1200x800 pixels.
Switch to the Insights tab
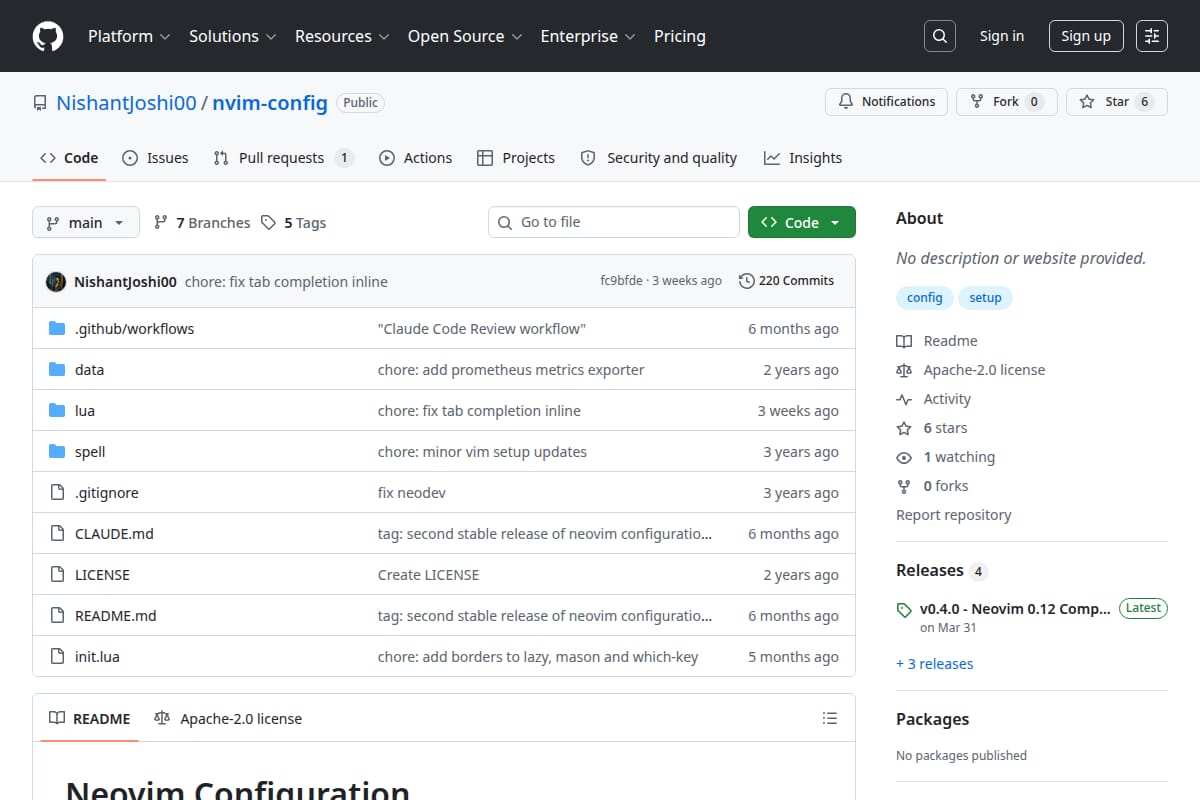click(802, 158)
